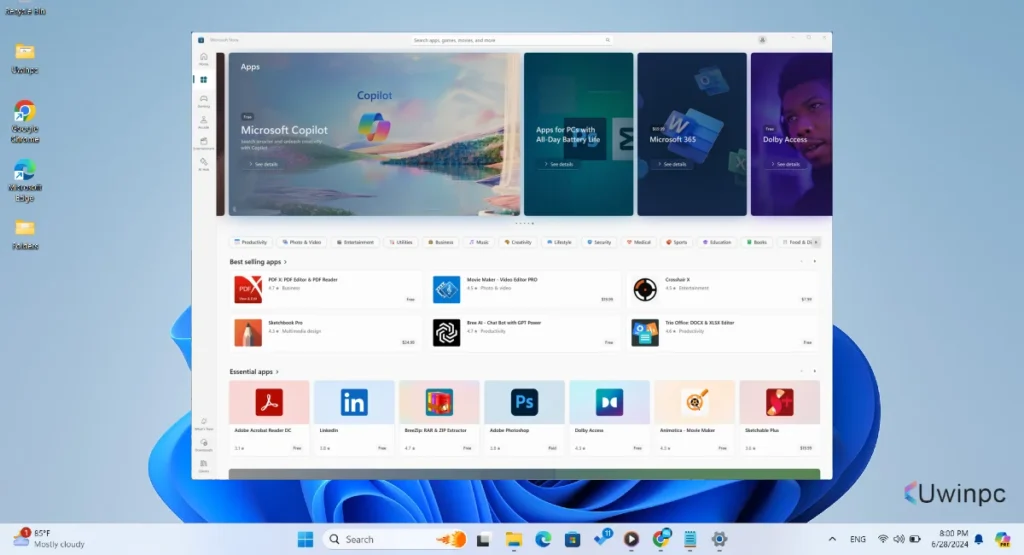Screen dimensions: 1024x555
Task: Open the Entertainment section in Store sidebar
Action: click(204, 143)
